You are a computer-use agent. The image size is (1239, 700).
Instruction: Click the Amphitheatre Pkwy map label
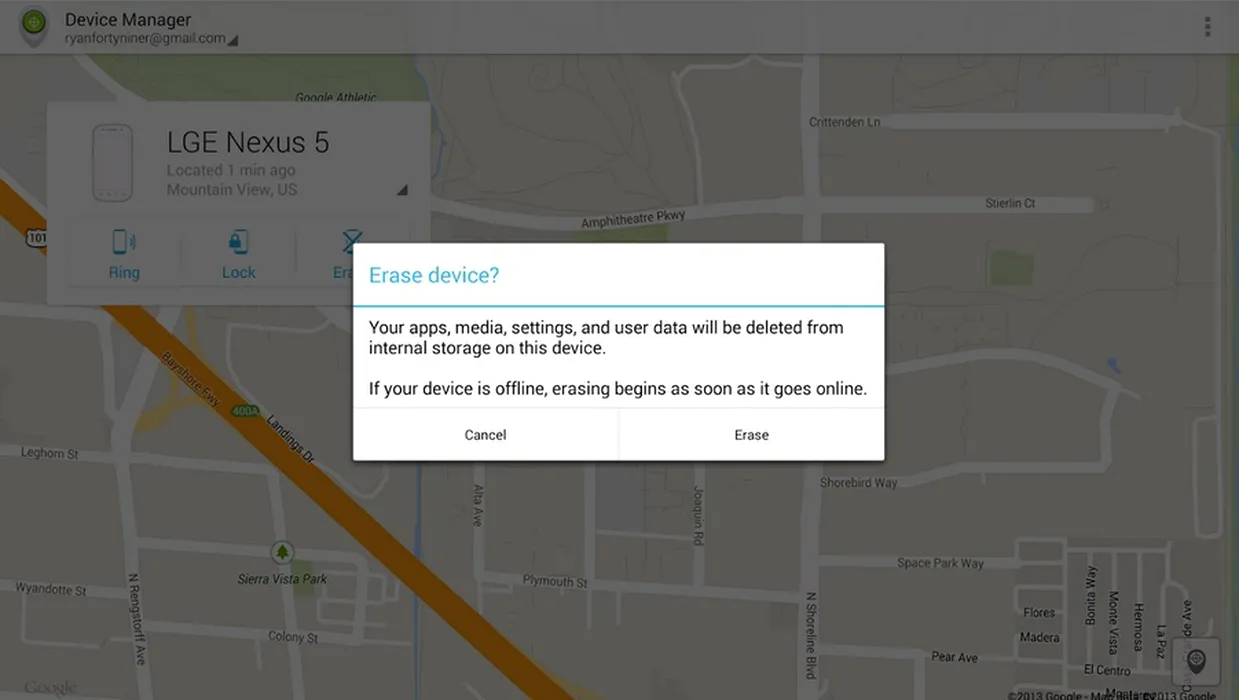[x=633, y=218]
